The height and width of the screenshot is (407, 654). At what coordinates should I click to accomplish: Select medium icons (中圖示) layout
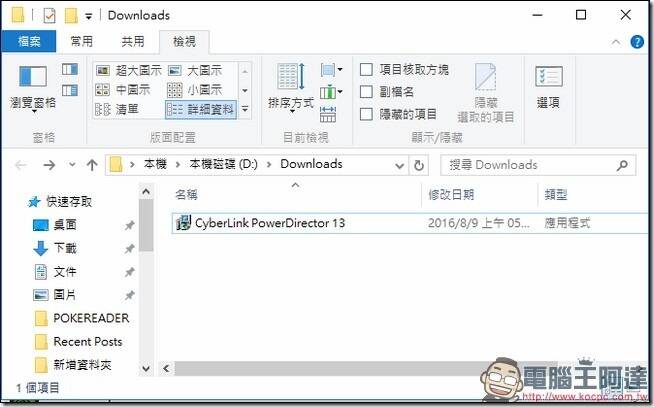coord(123,89)
